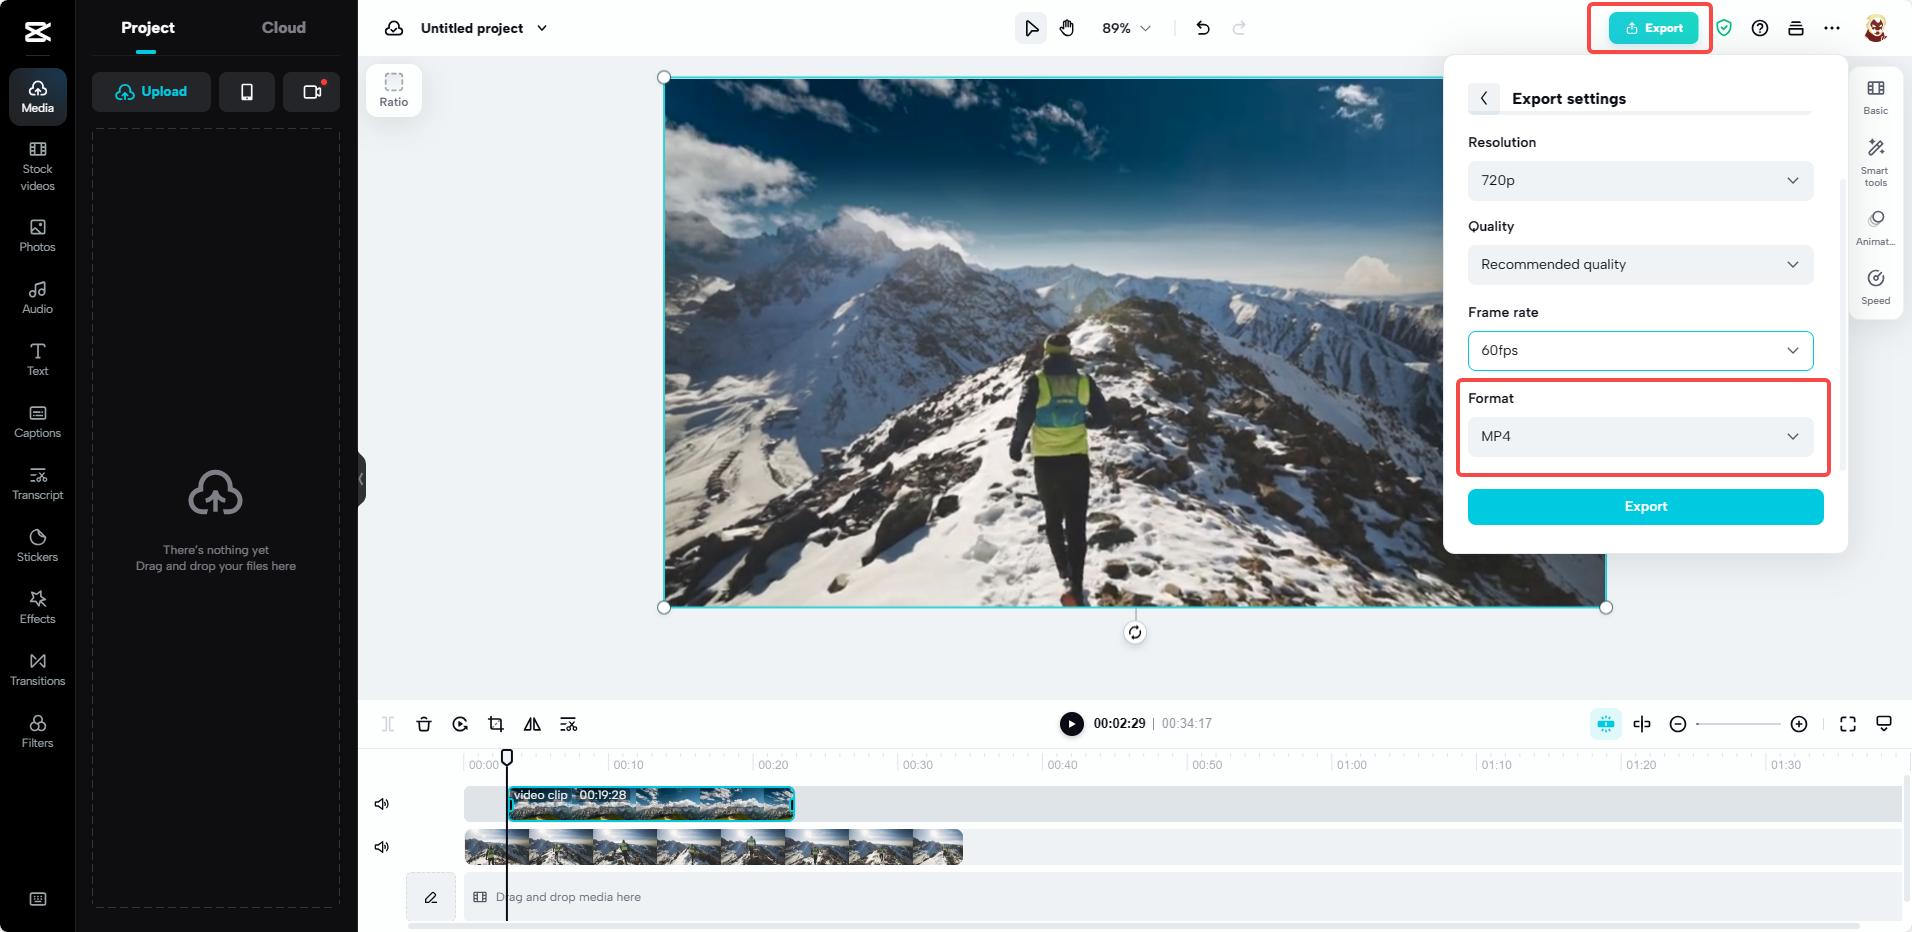
Task: Switch to the Cloud tab
Action: click(x=284, y=28)
